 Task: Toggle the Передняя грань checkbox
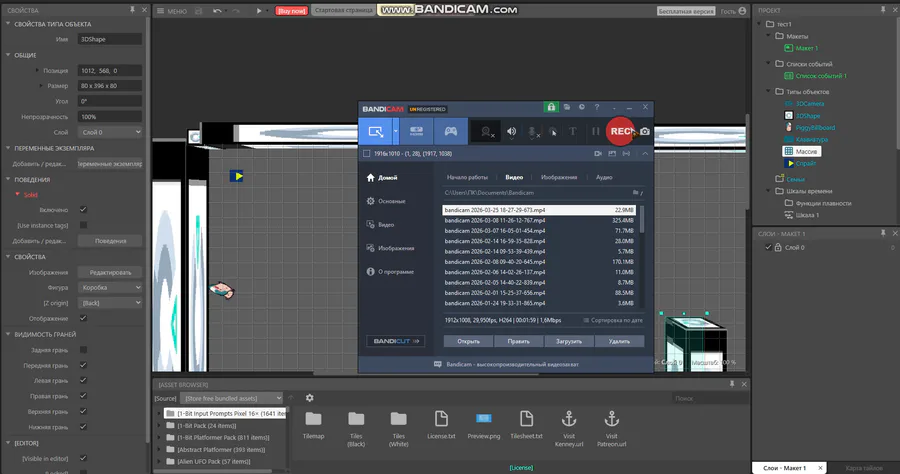coord(83,365)
